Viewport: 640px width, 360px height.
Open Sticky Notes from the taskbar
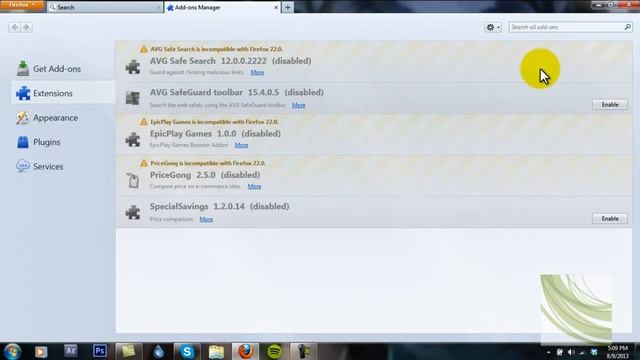click(x=129, y=351)
